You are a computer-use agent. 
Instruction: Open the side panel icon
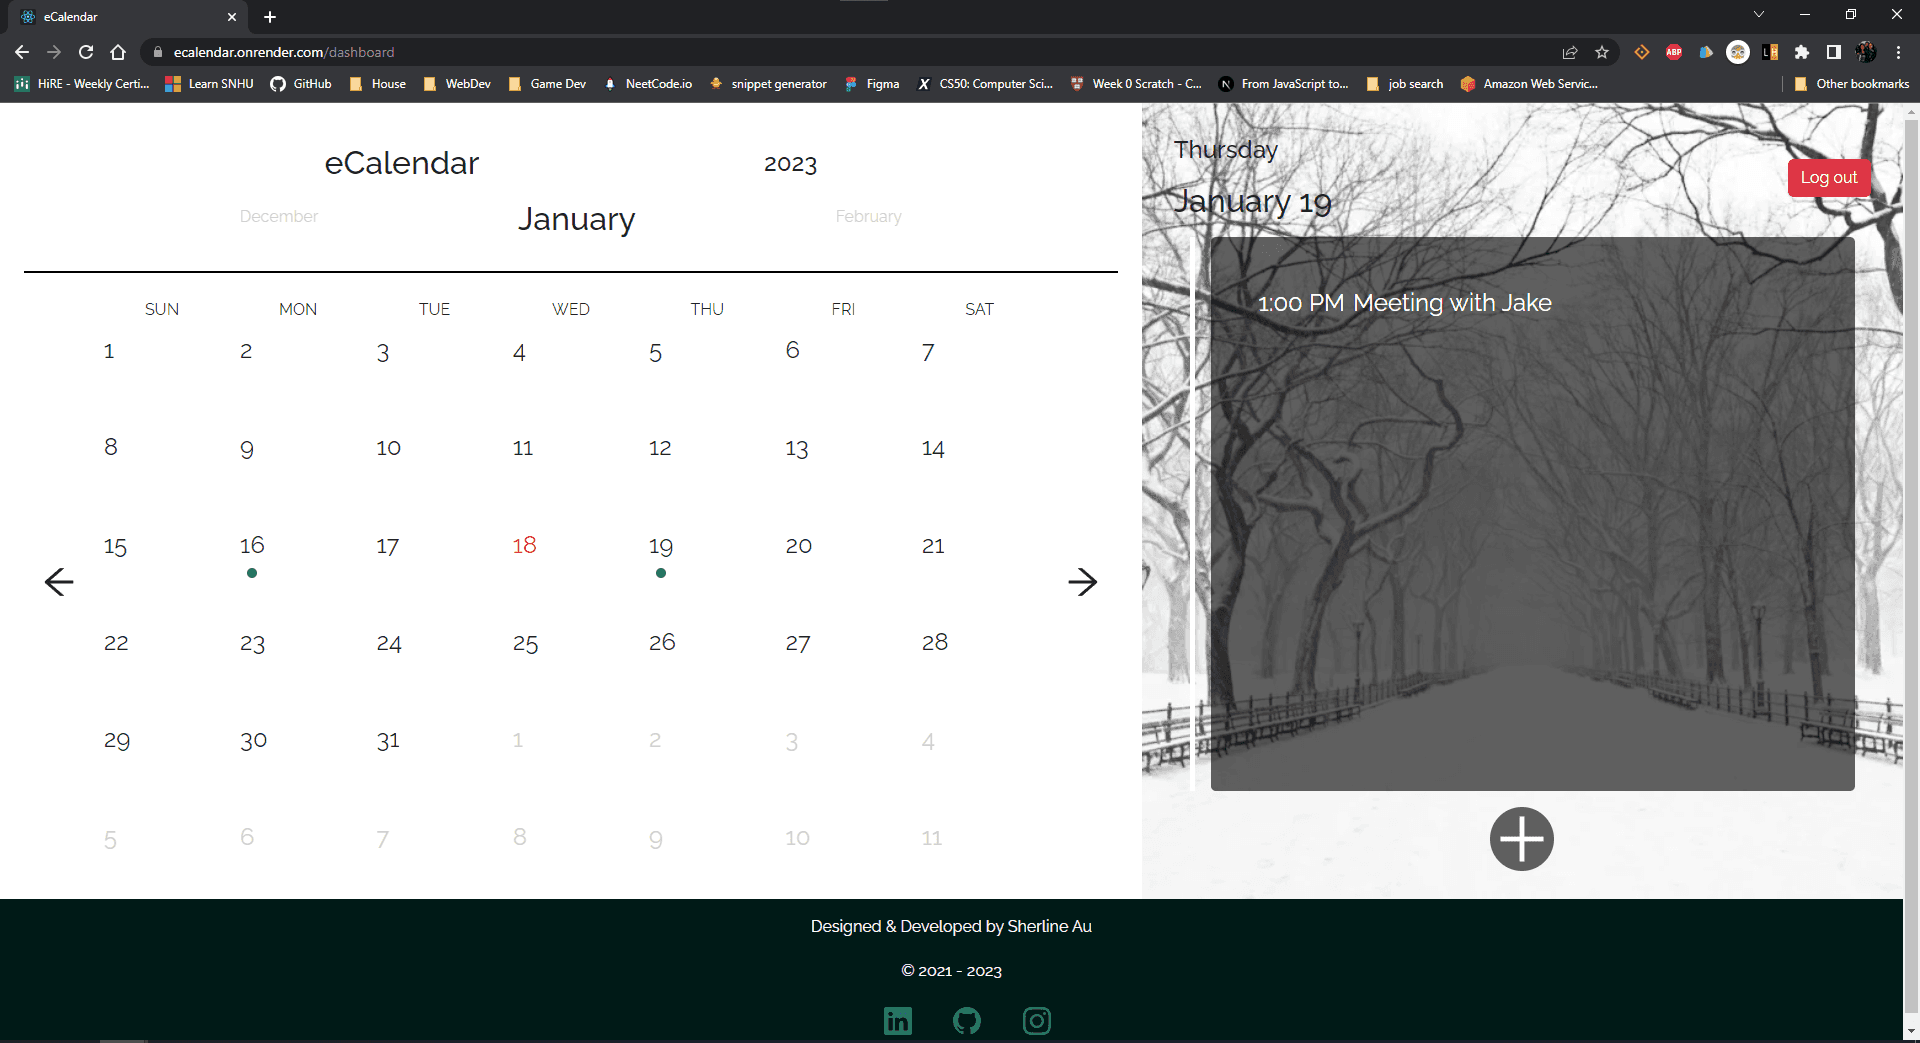click(x=1834, y=52)
